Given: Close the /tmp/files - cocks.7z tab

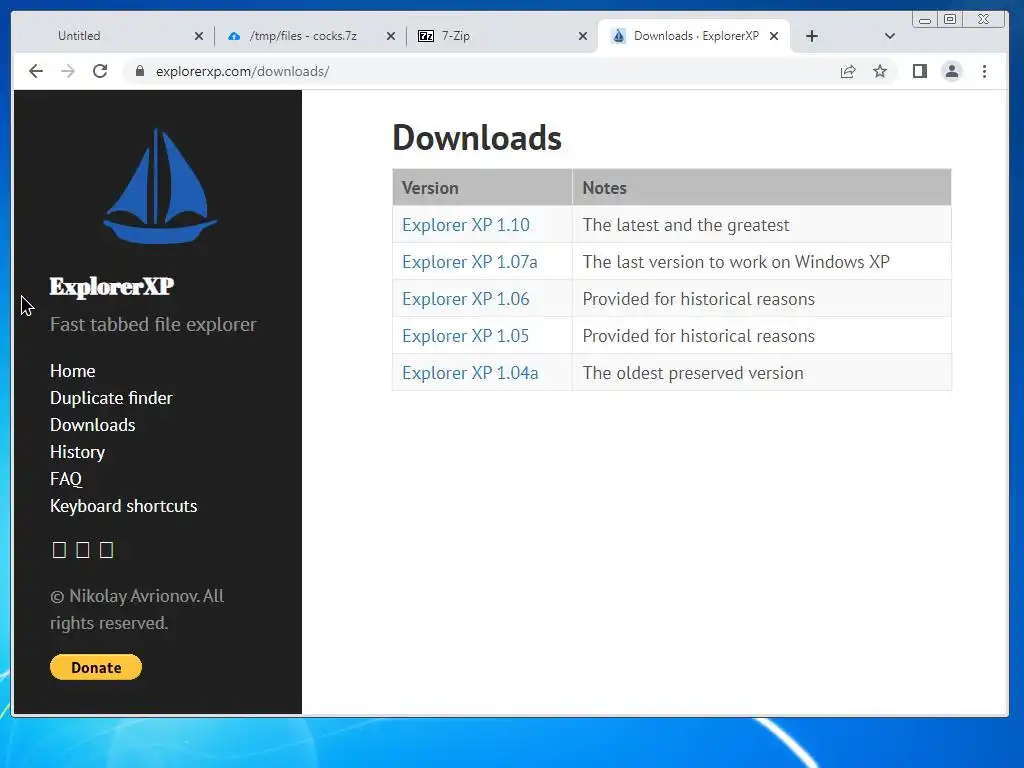Looking at the screenshot, I should pyautogui.click(x=391, y=36).
